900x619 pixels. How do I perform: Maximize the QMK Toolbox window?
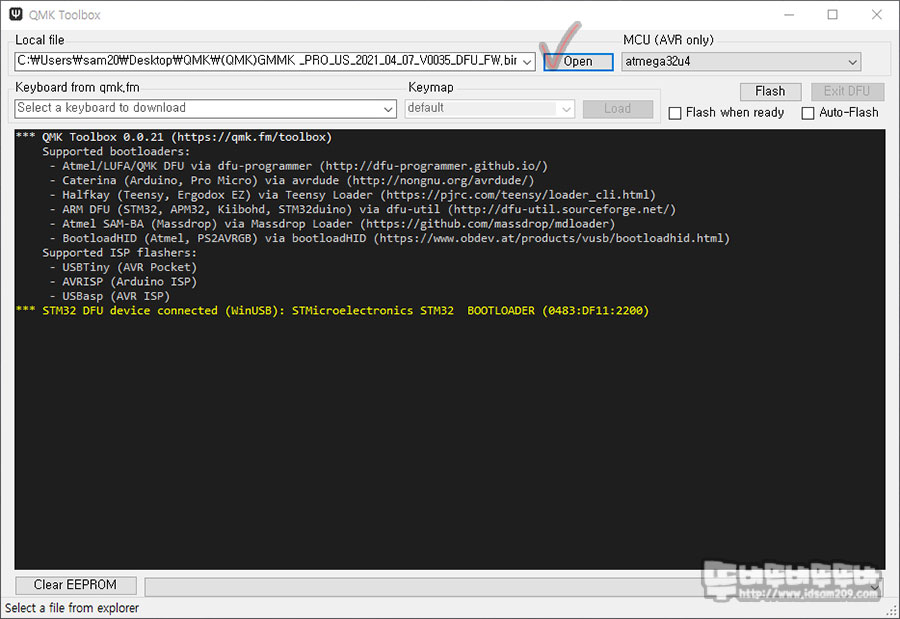(832, 14)
